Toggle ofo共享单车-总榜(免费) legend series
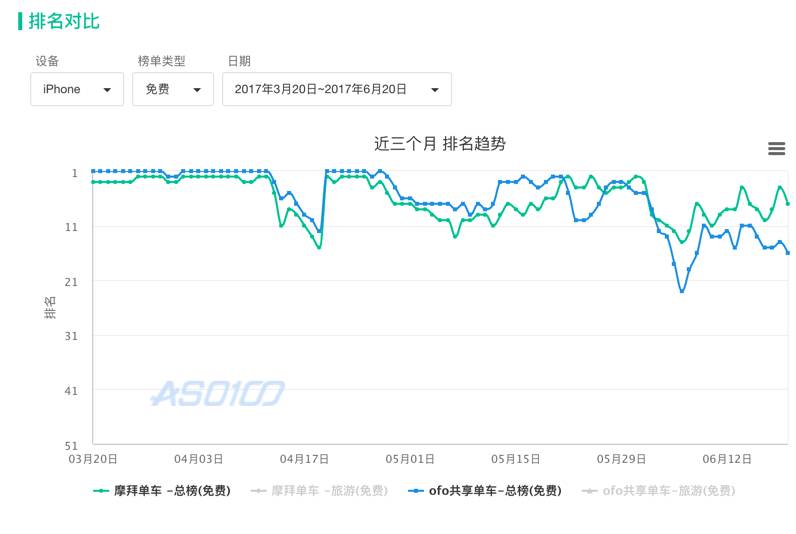The width and height of the screenshot is (796, 534). [x=485, y=491]
